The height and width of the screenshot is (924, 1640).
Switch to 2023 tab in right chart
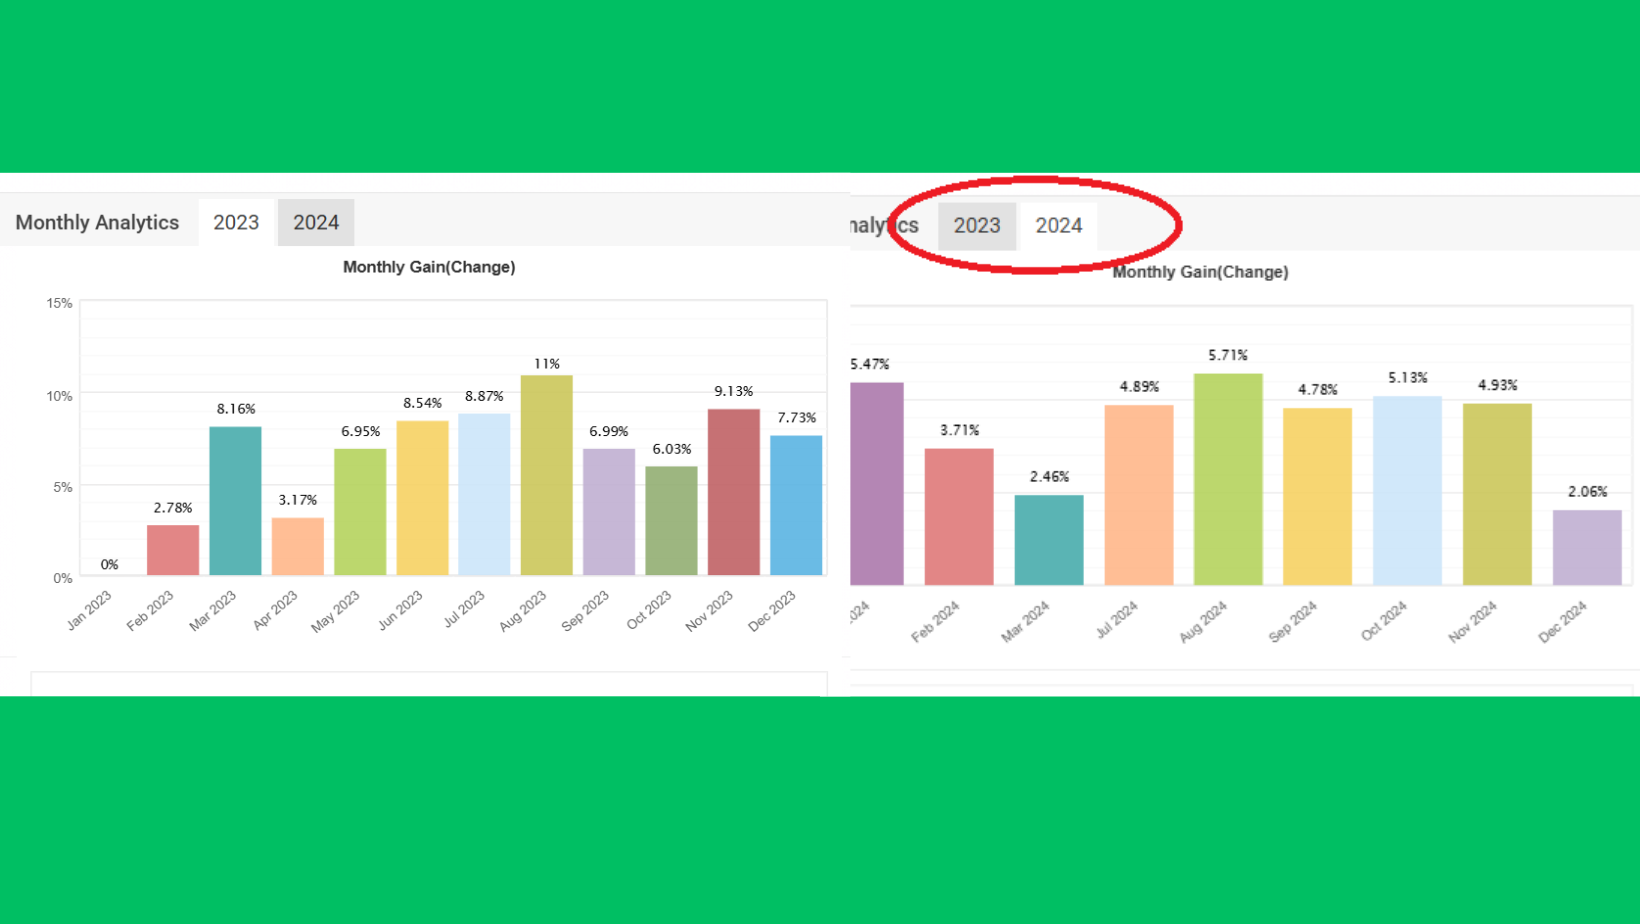(977, 226)
